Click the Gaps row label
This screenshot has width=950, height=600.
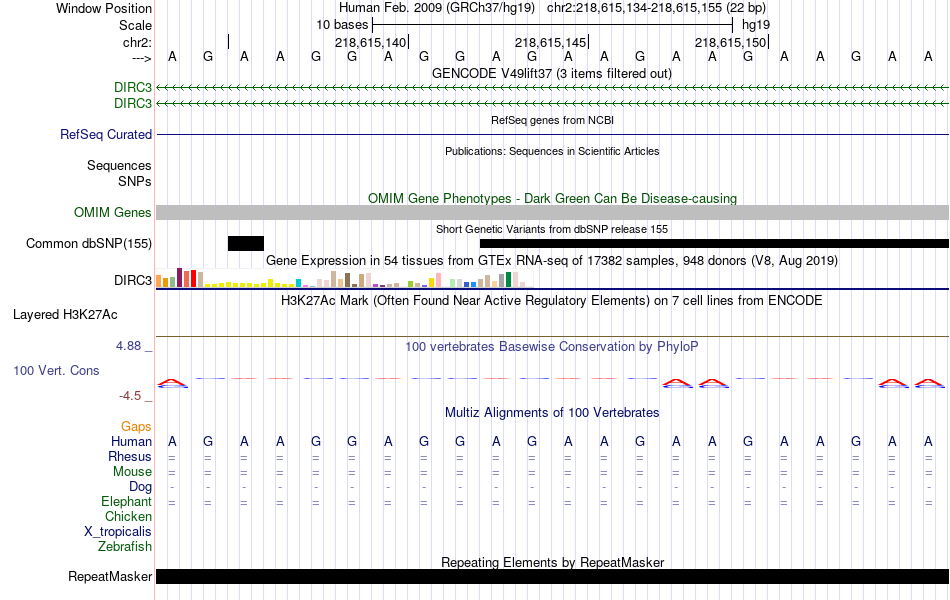tap(136, 427)
